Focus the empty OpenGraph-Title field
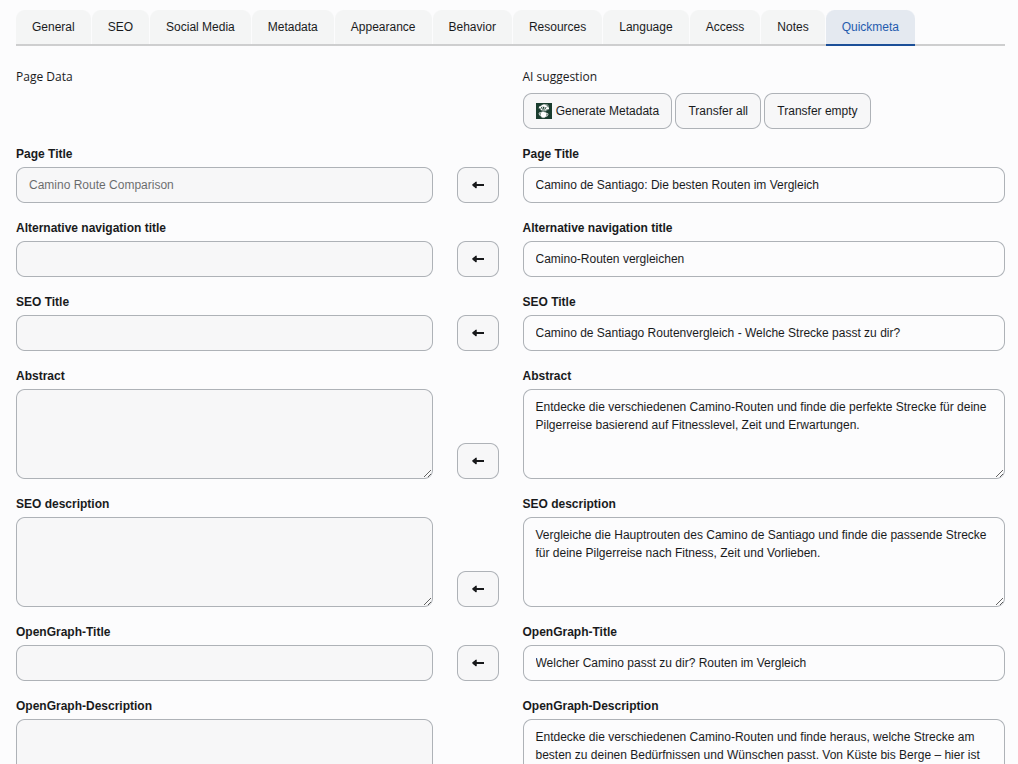The height and width of the screenshot is (764, 1018). pyautogui.click(x=225, y=663)
